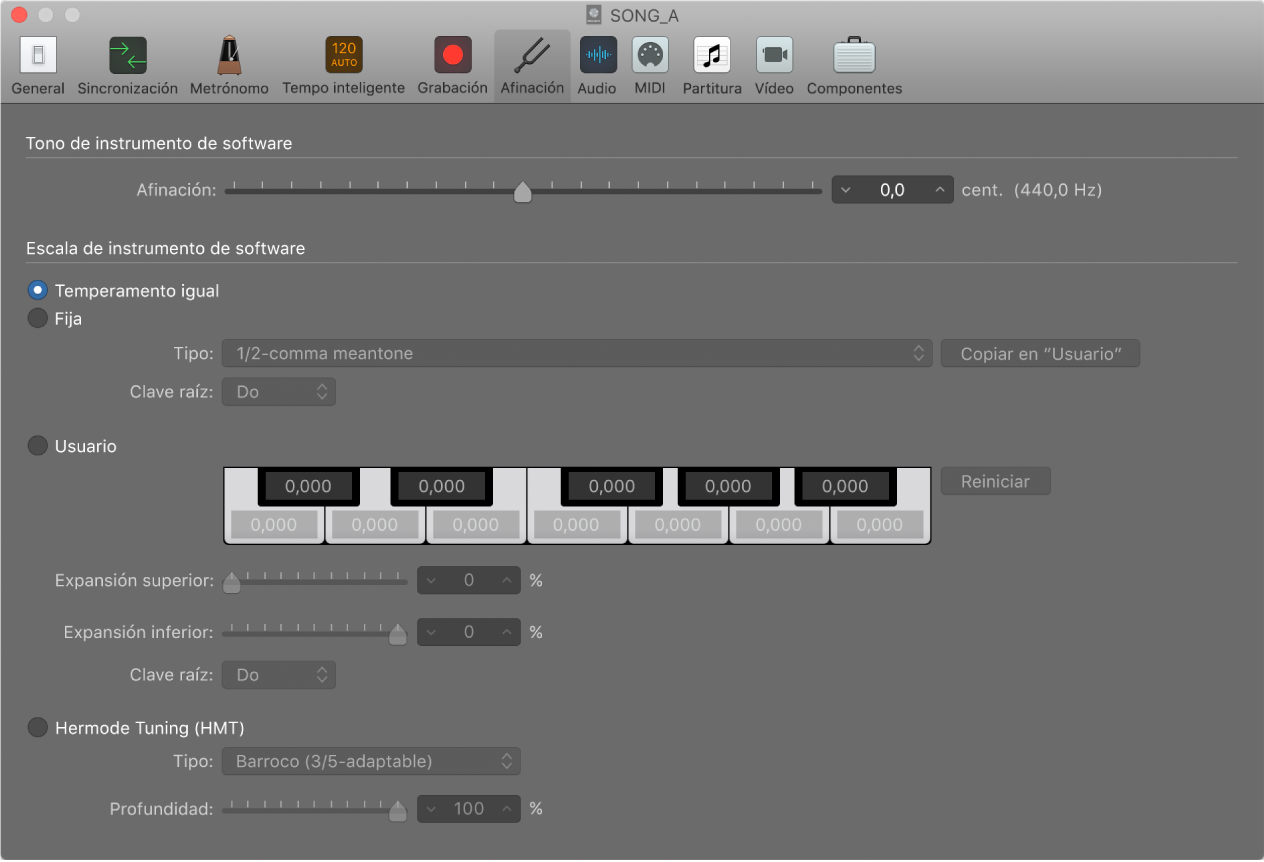Click the Grabación record icon
The height and width of the screenshot is (862, 1264).
point(452,56)
